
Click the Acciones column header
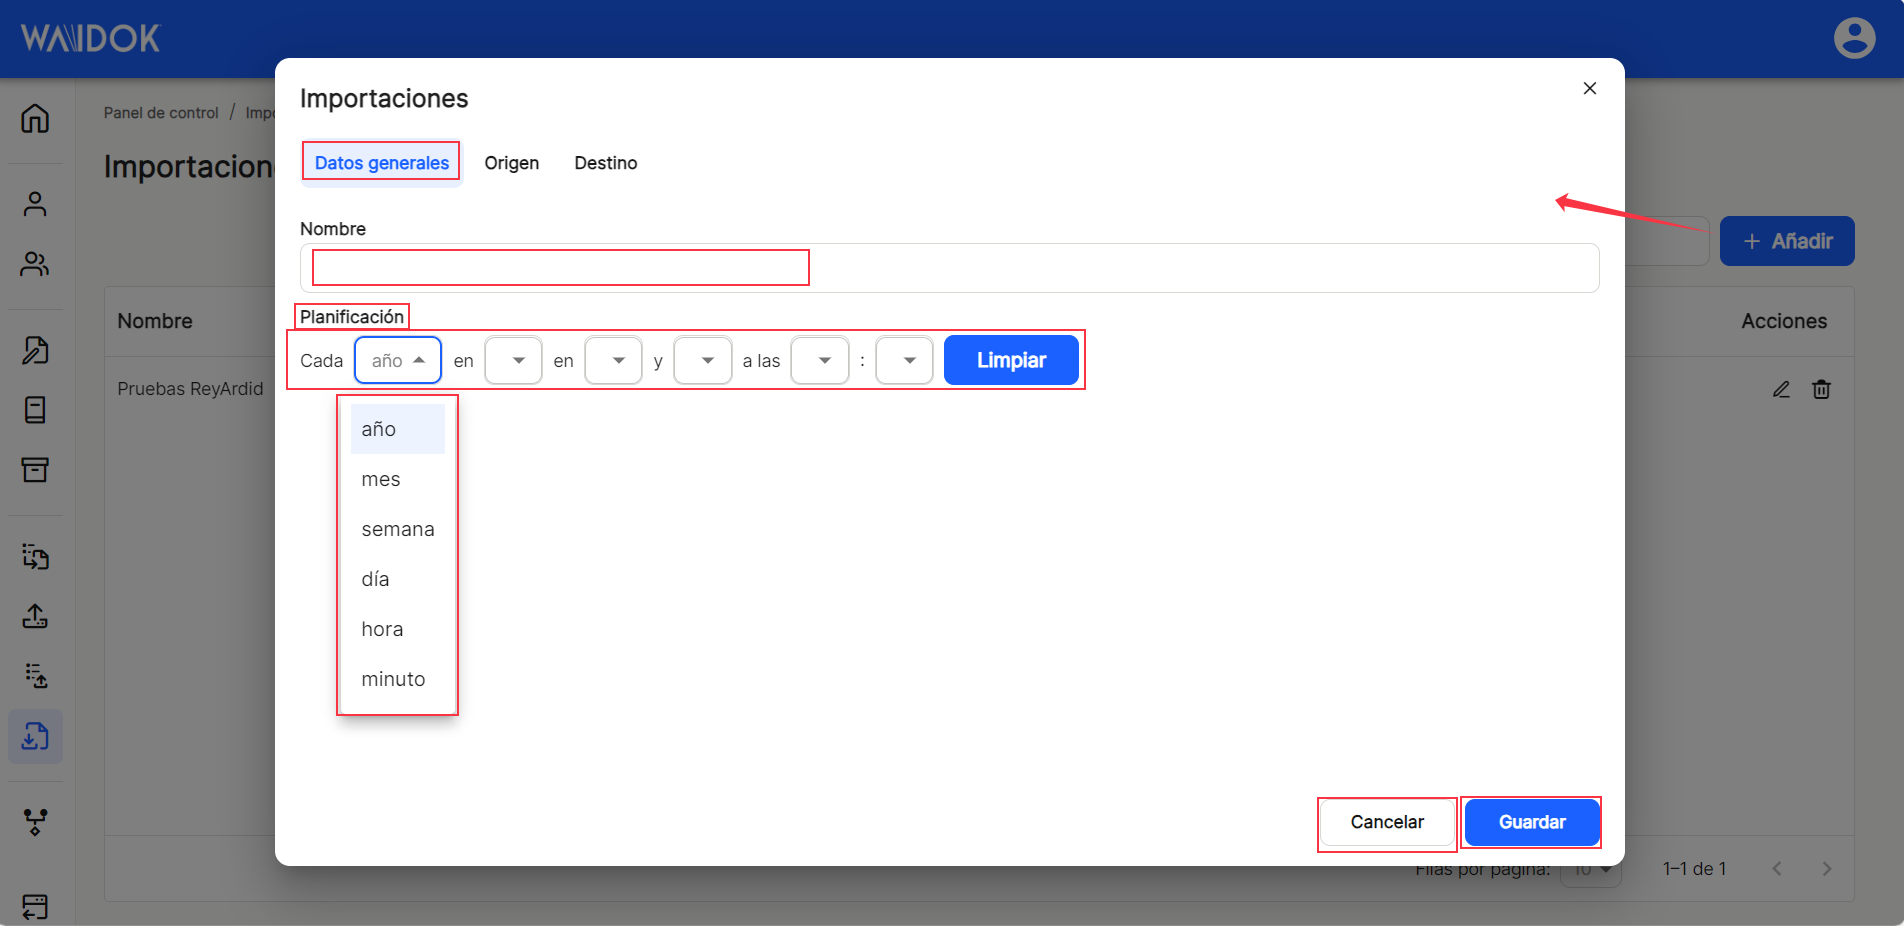tap(1784, 321)
